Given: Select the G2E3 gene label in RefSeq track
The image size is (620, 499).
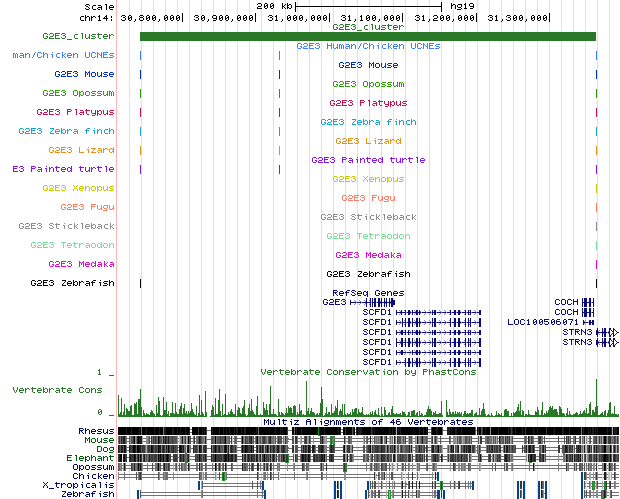Looking at the screenshot, I should pos(333,302).
